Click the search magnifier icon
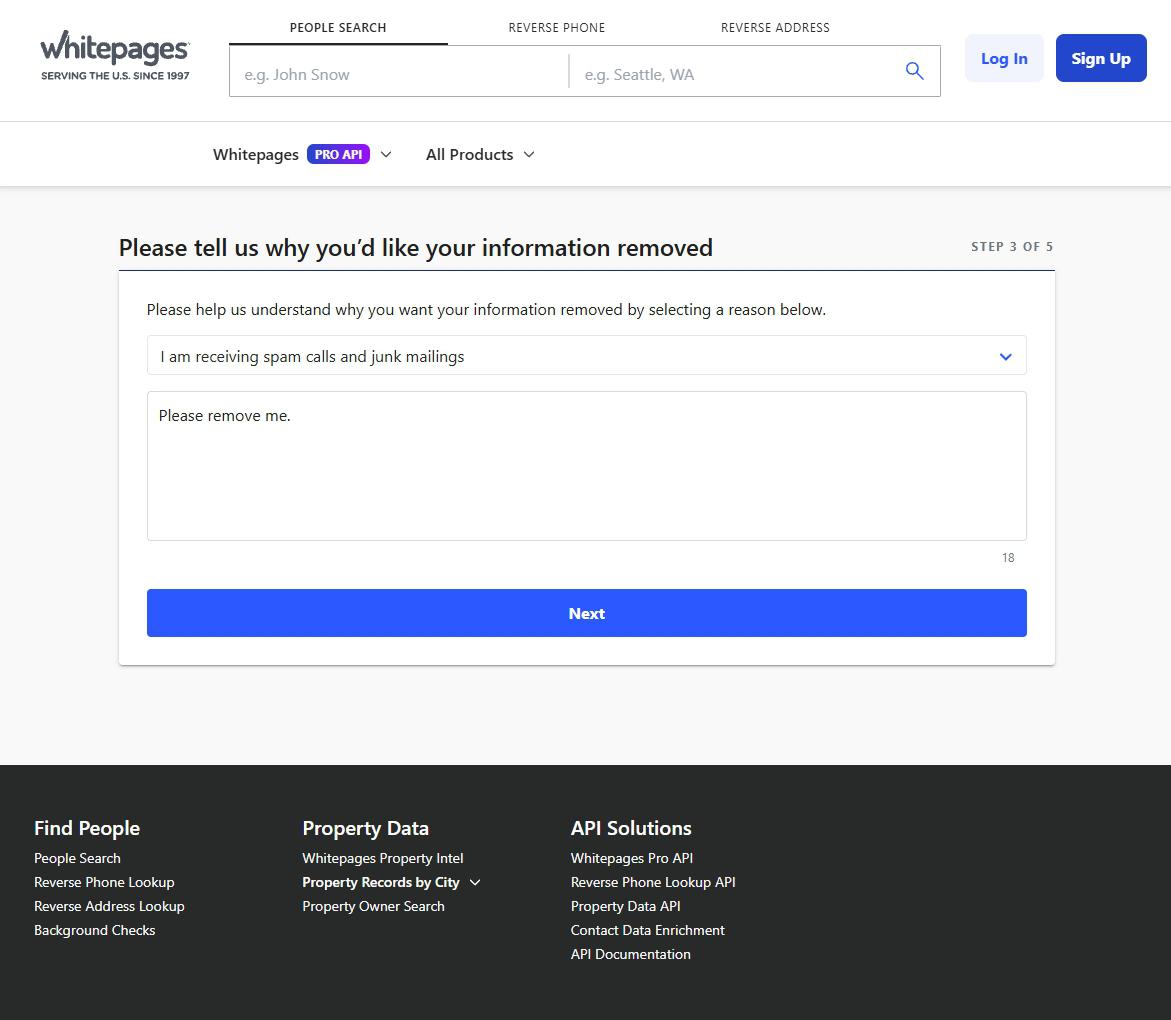 [914, 71]
